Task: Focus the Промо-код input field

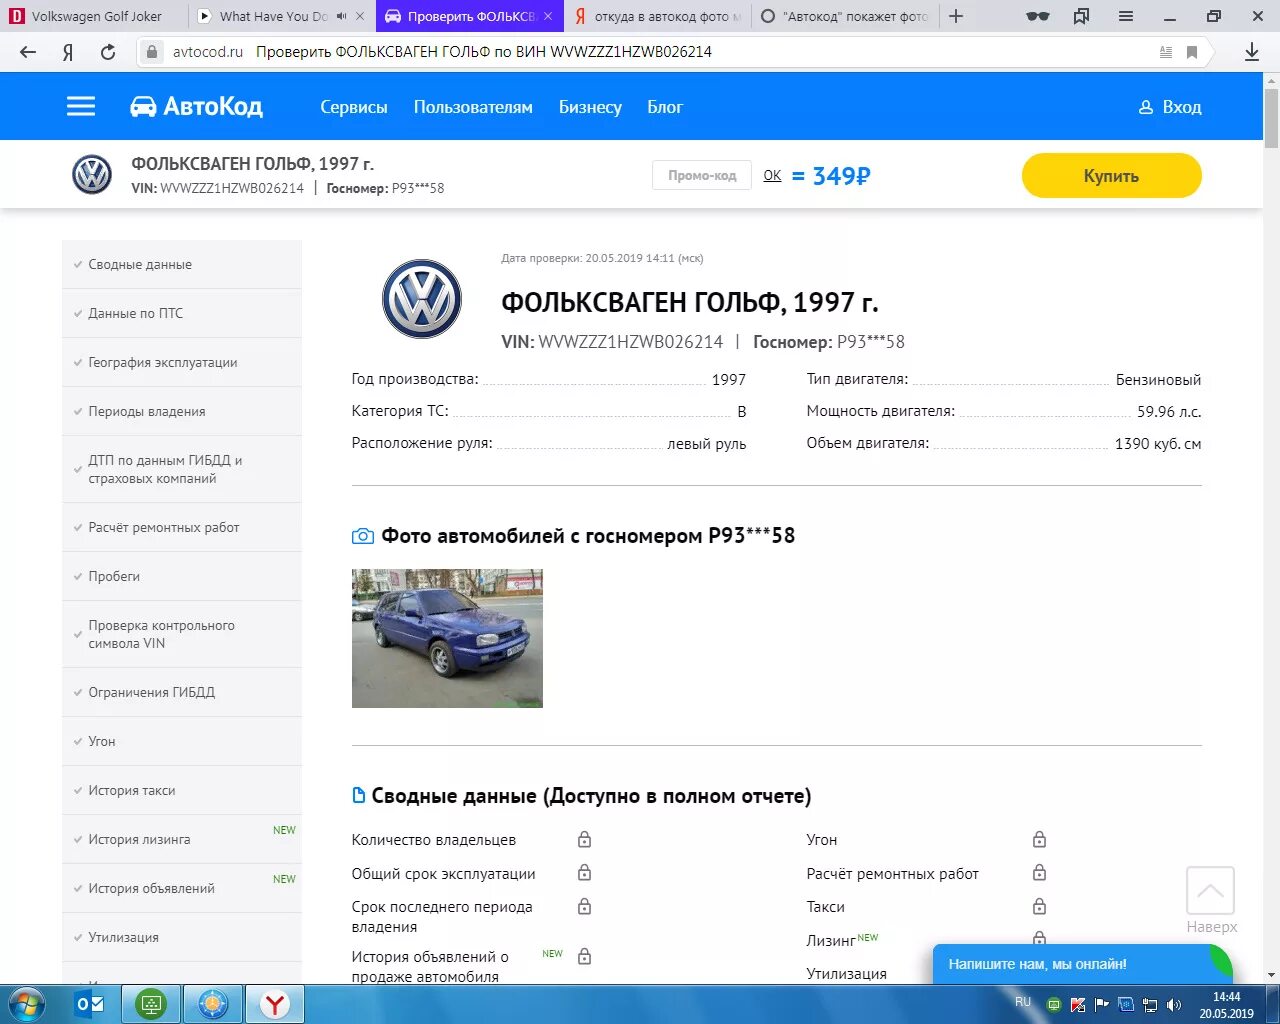Action: 702,175
